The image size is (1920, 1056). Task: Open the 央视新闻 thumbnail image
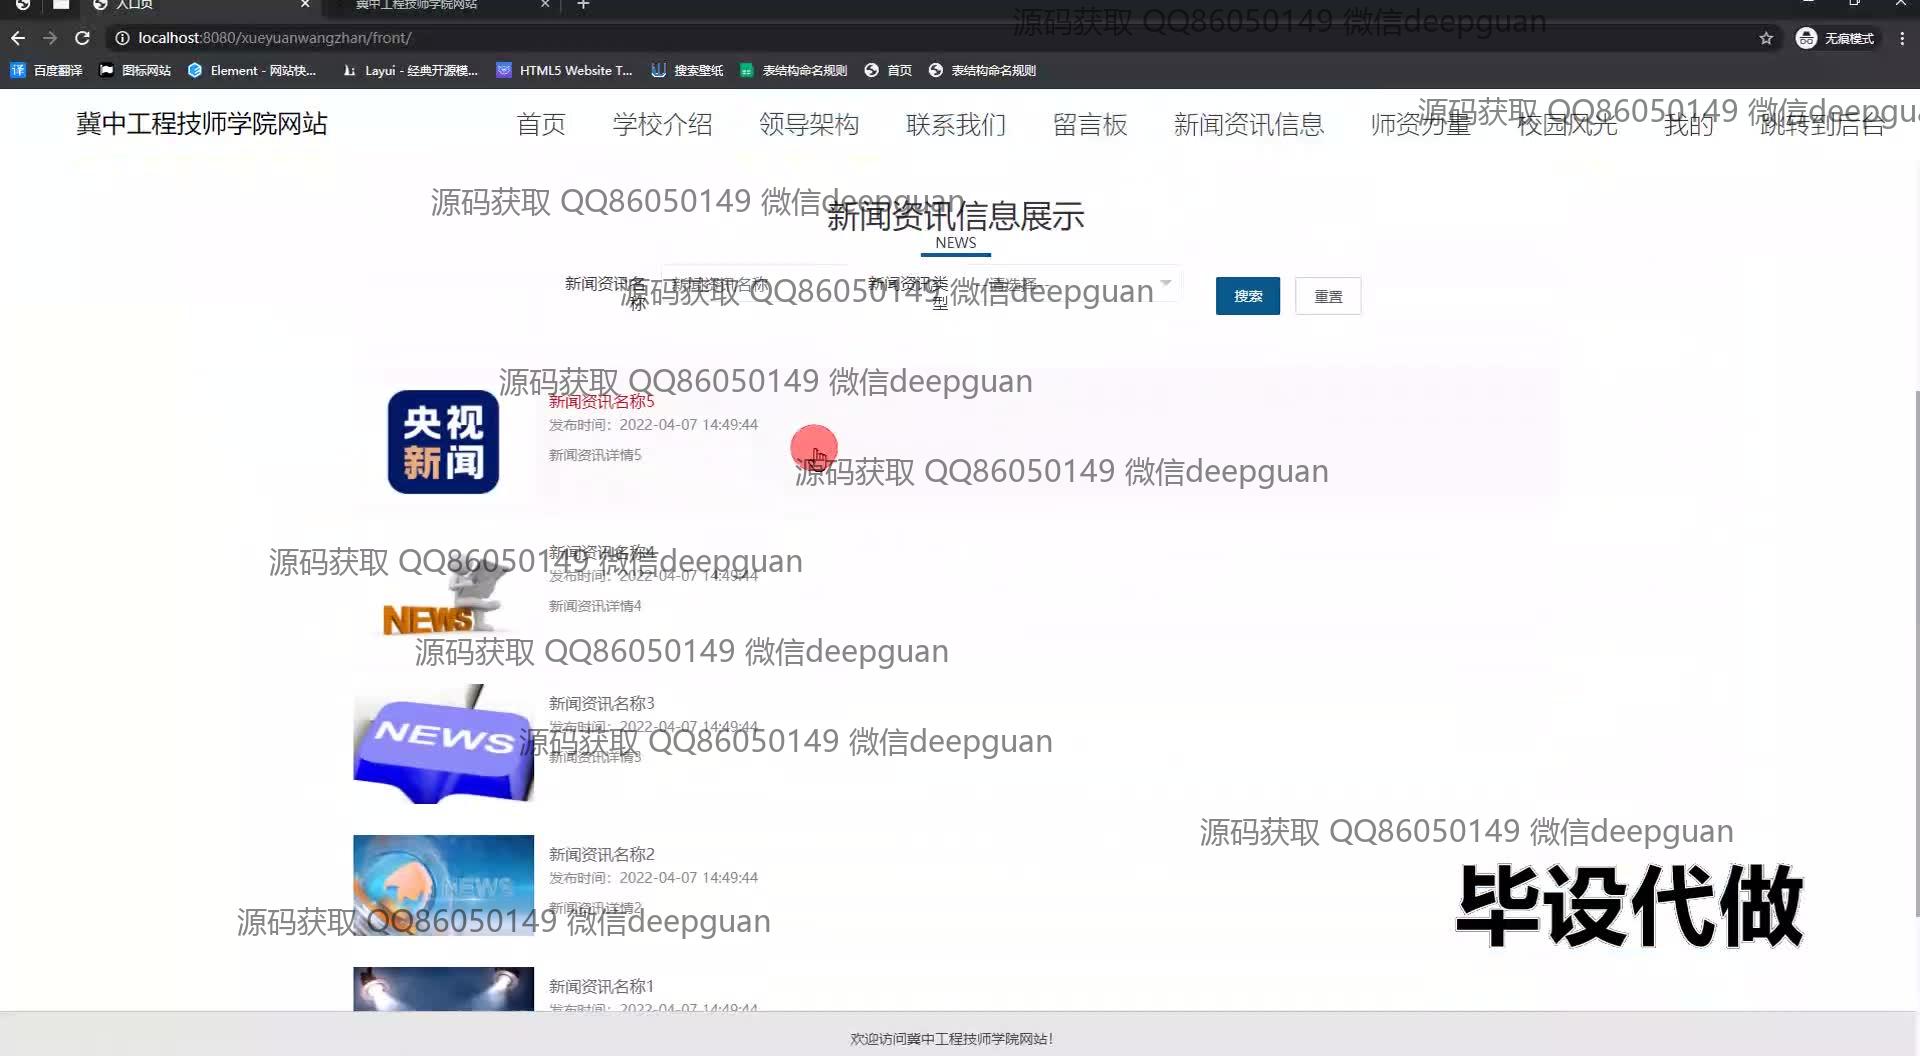tap(443, 442)
